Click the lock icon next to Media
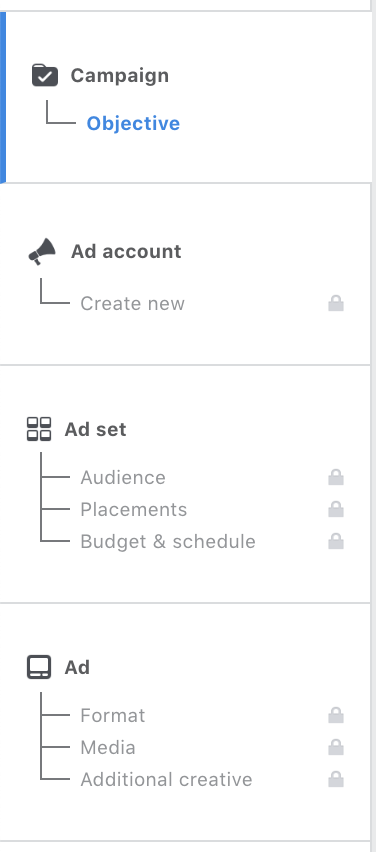 coord(336,747)
